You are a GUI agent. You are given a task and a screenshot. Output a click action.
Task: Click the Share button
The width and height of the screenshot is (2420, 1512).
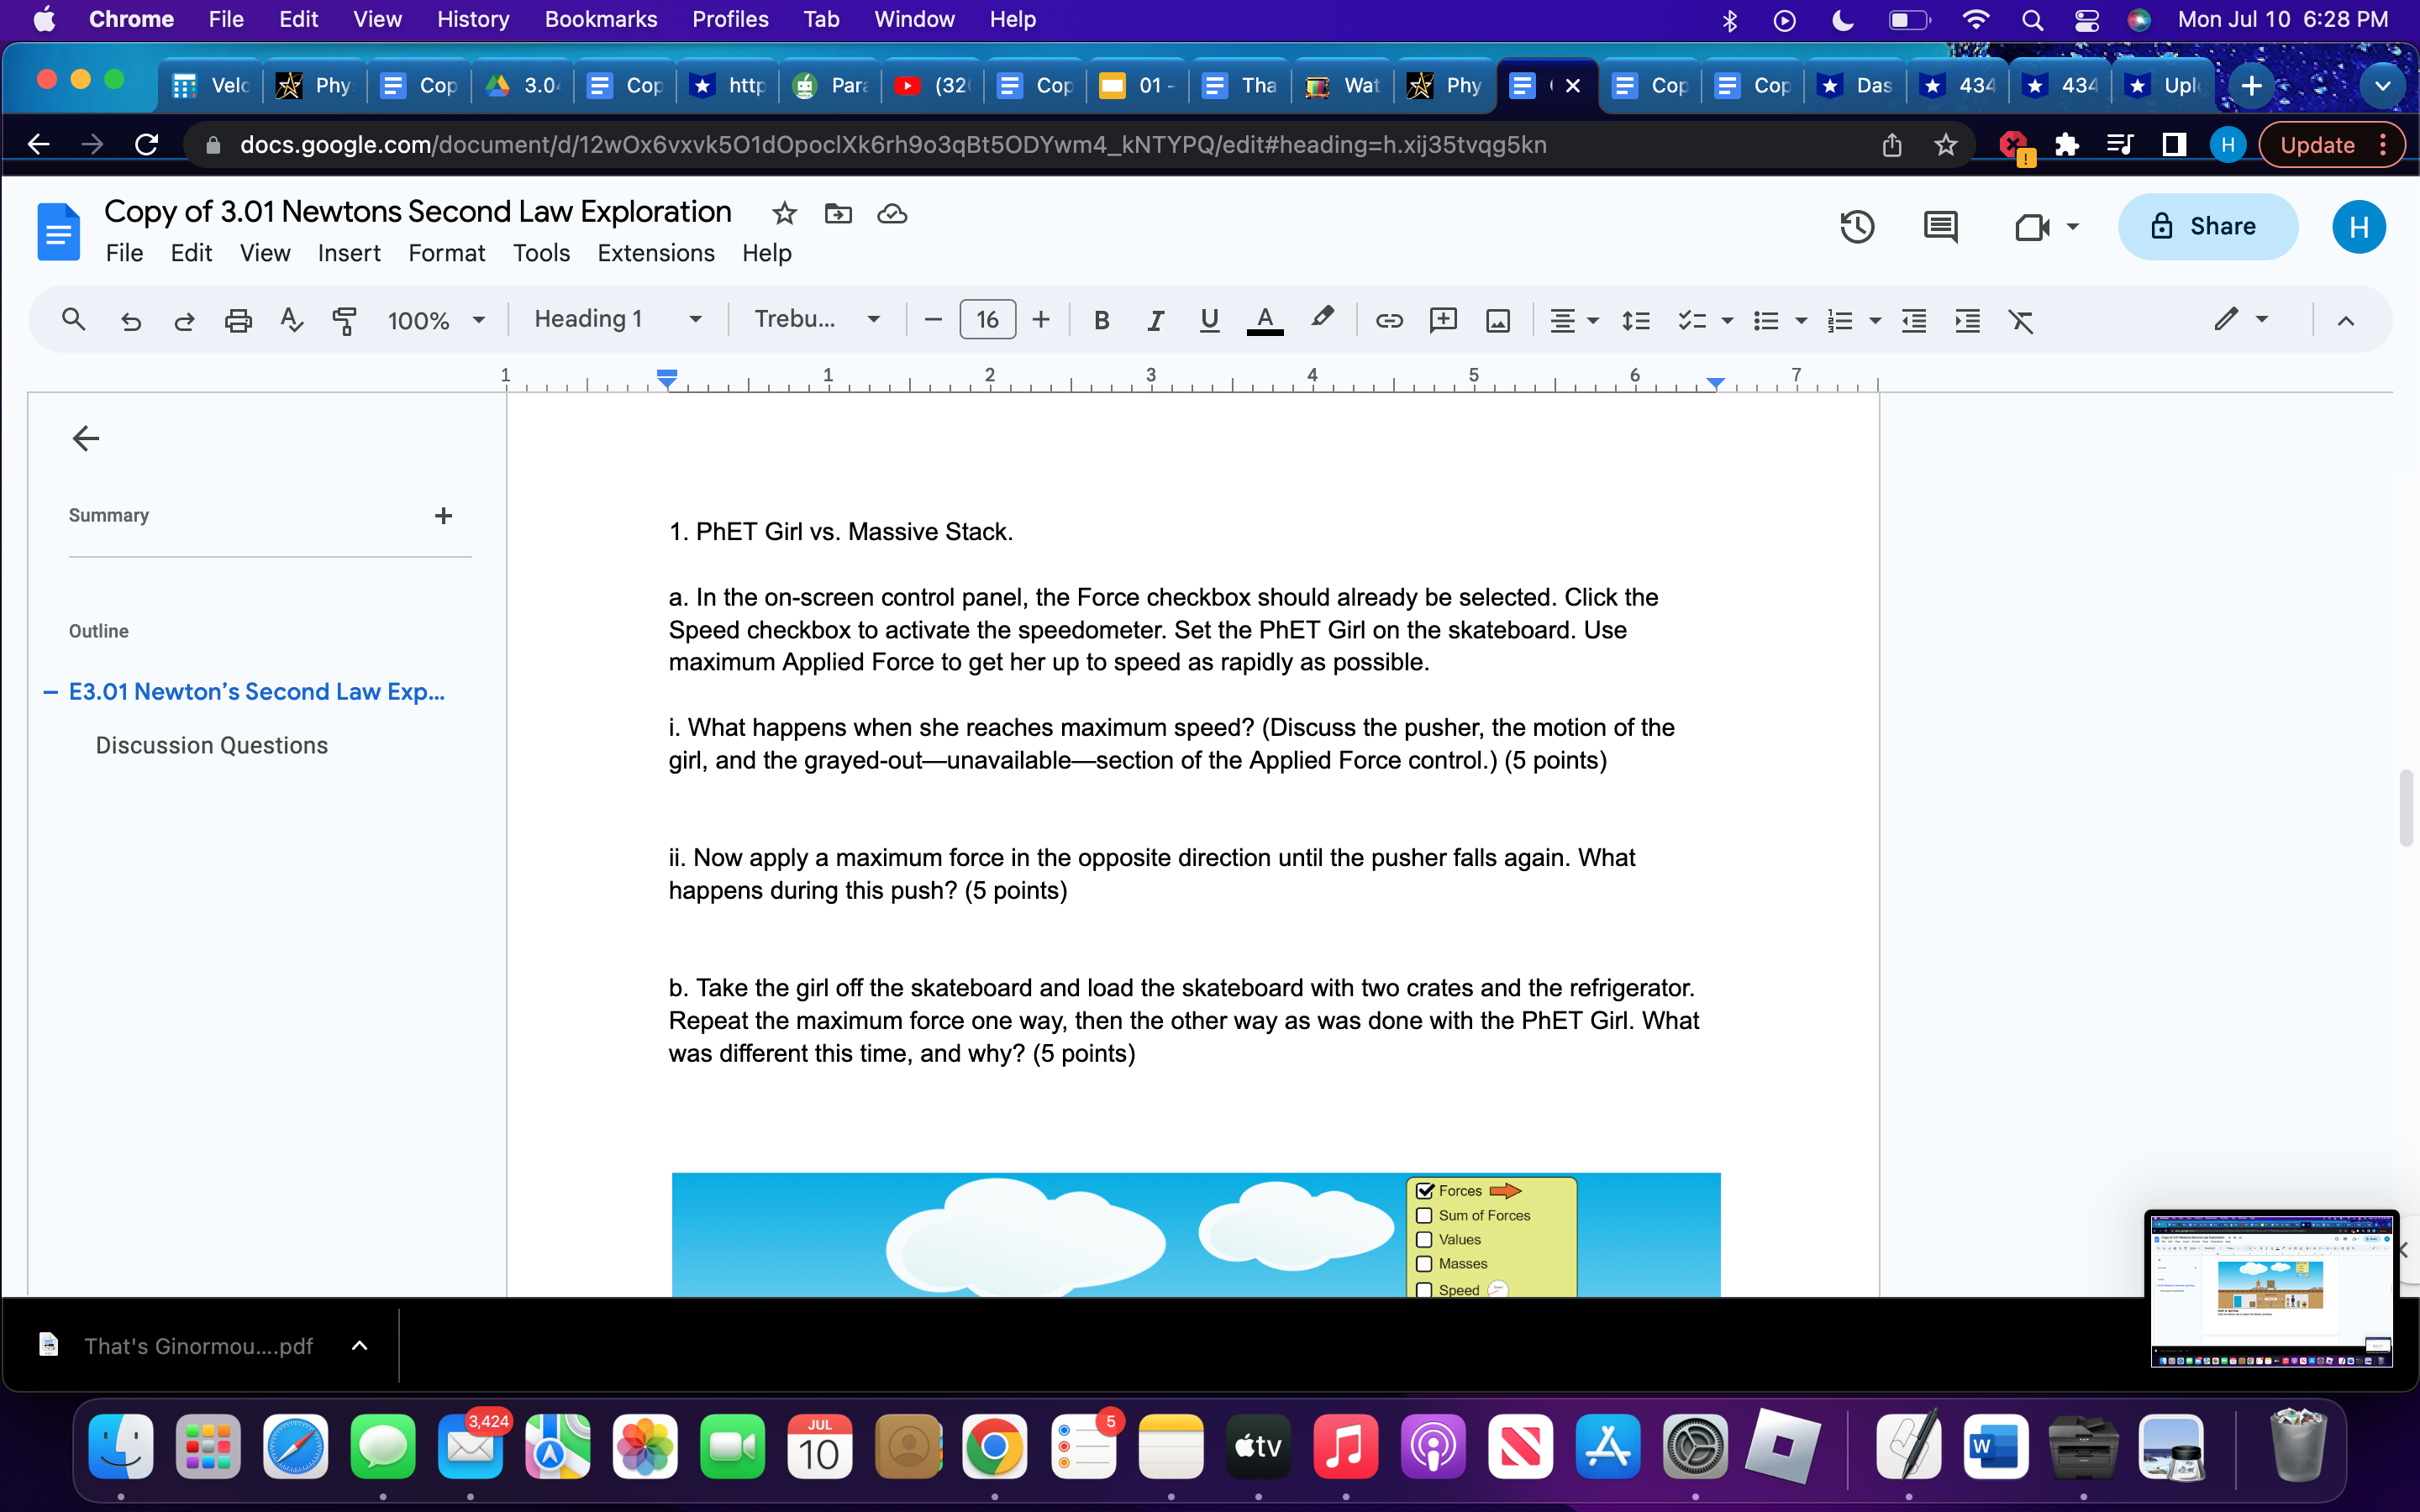2207,227
